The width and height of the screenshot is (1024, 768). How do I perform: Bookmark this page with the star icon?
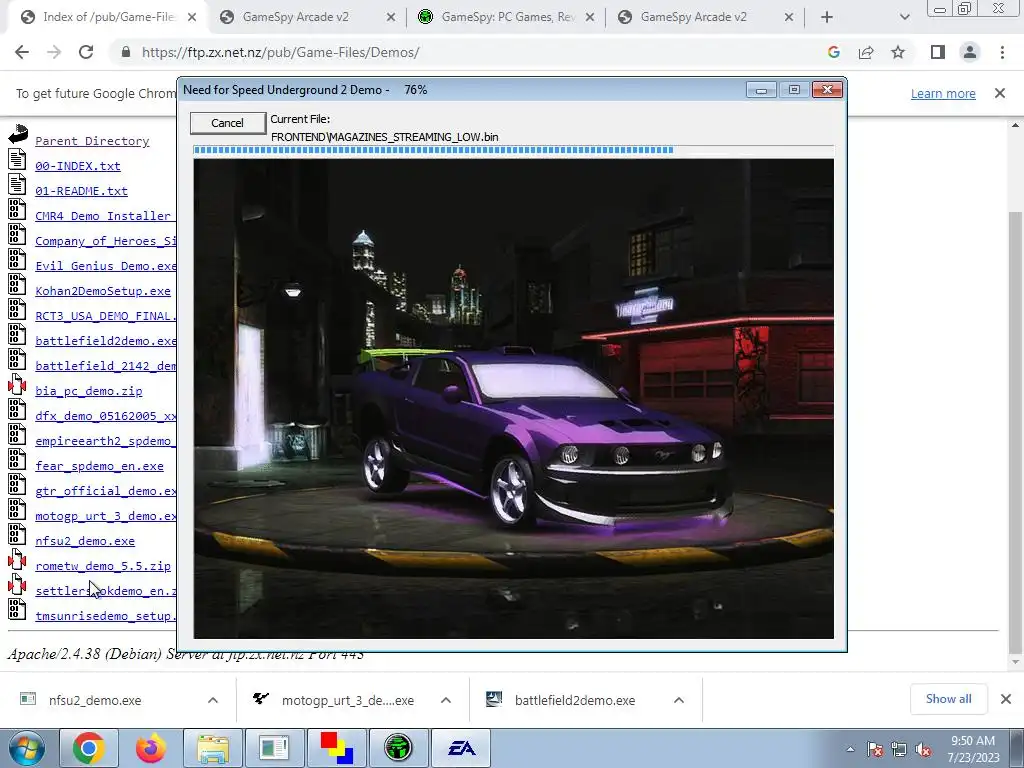pyautogui.click(x=898, y=52)
